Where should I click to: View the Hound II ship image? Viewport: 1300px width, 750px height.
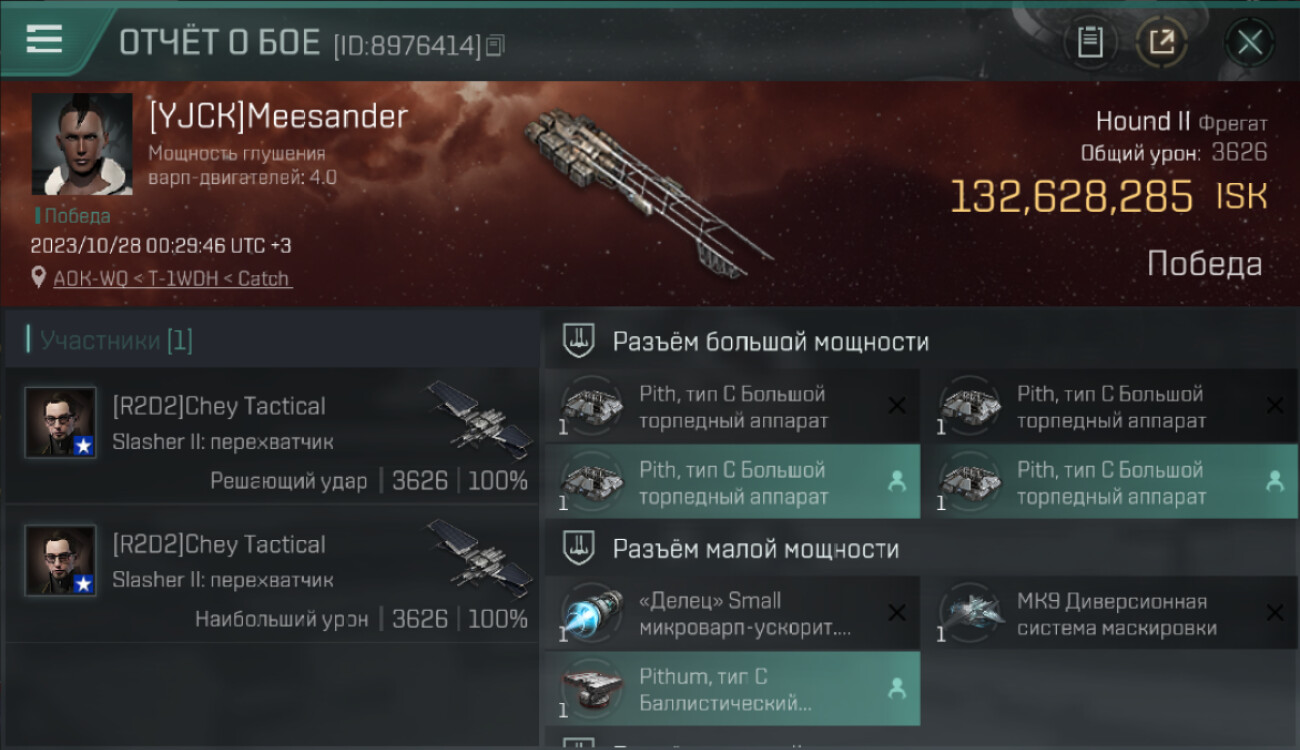click(648, 192)
